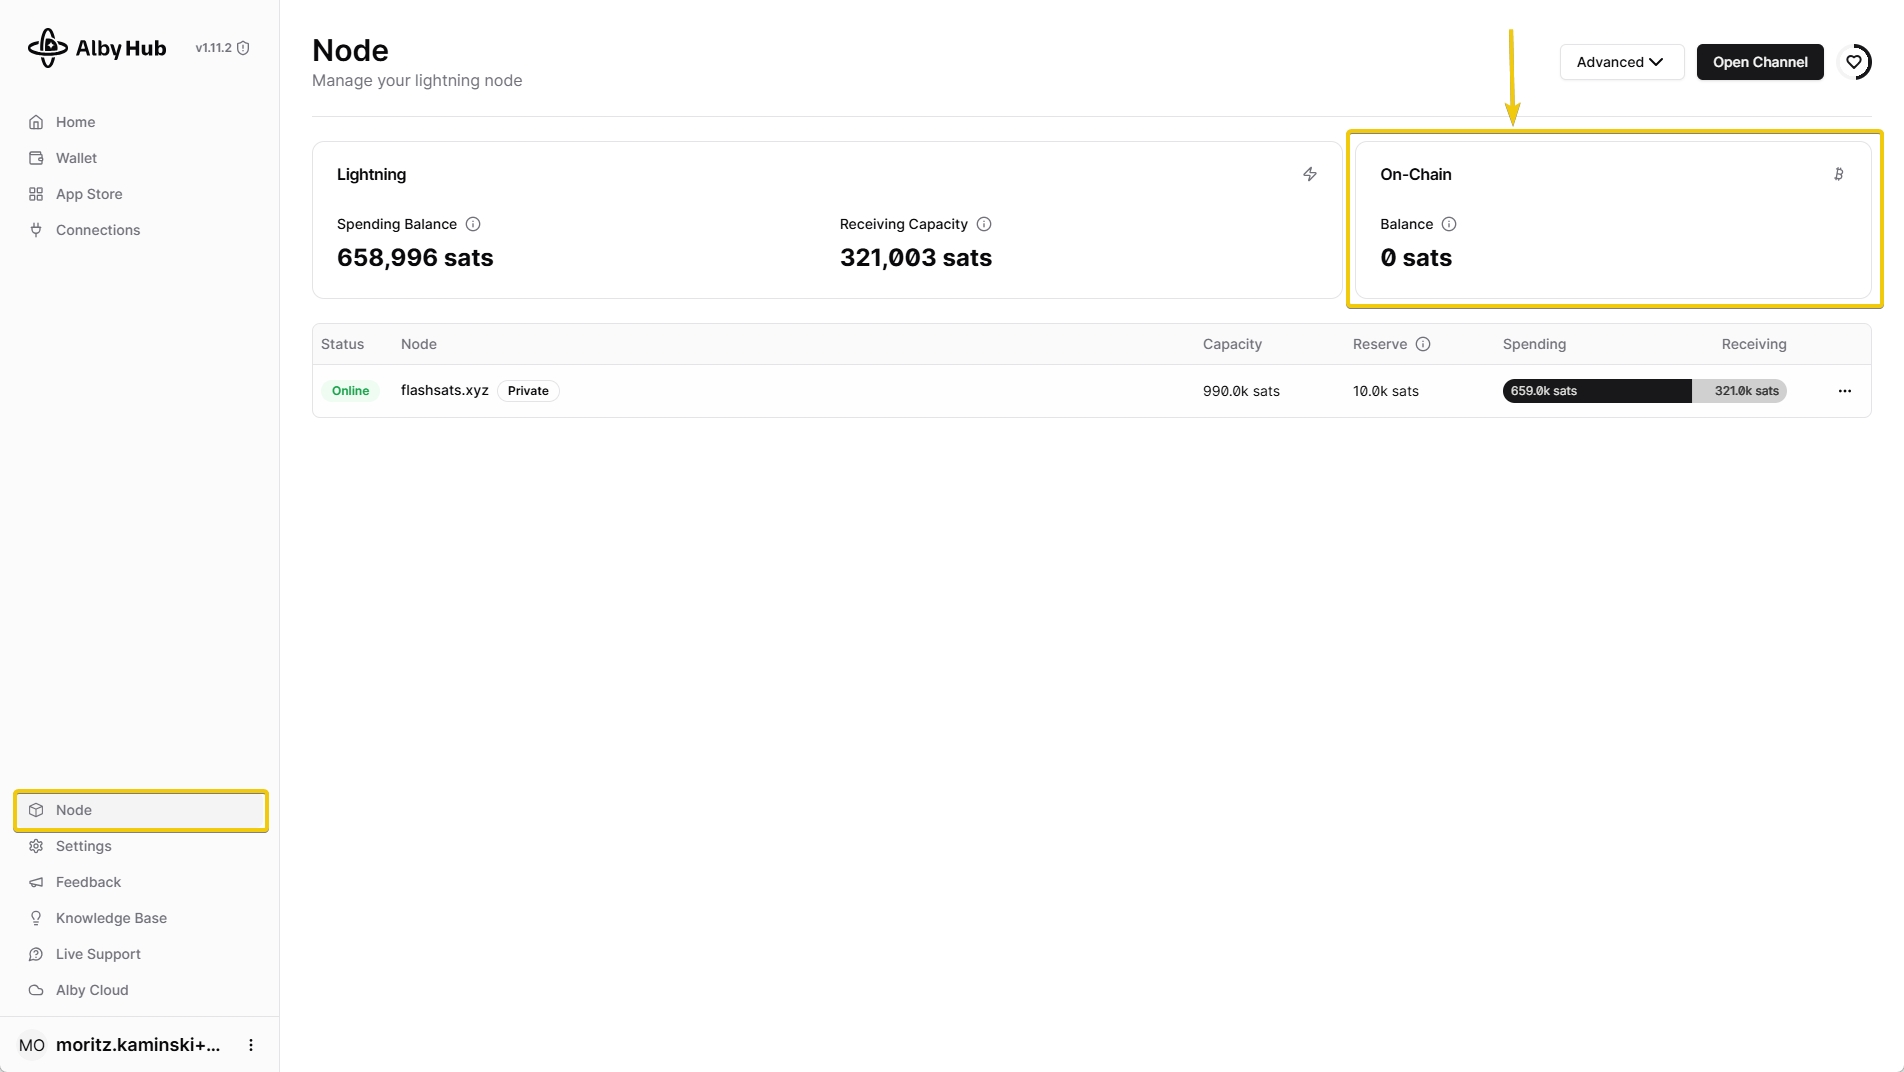This screenshot has height=1072, width=1904.
Task: Go to the Home page in sidebar
Action: [x=75, y=122]
